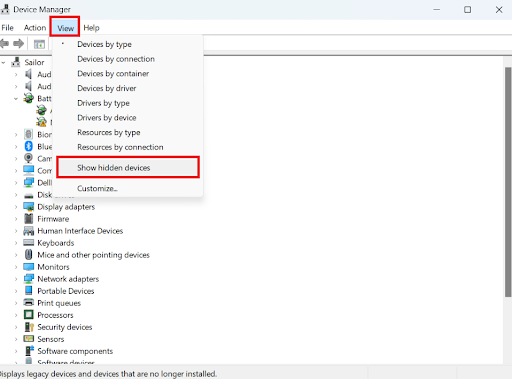Close the View menu
This screenshot has width=512, height=379.
tap(65, 28)
